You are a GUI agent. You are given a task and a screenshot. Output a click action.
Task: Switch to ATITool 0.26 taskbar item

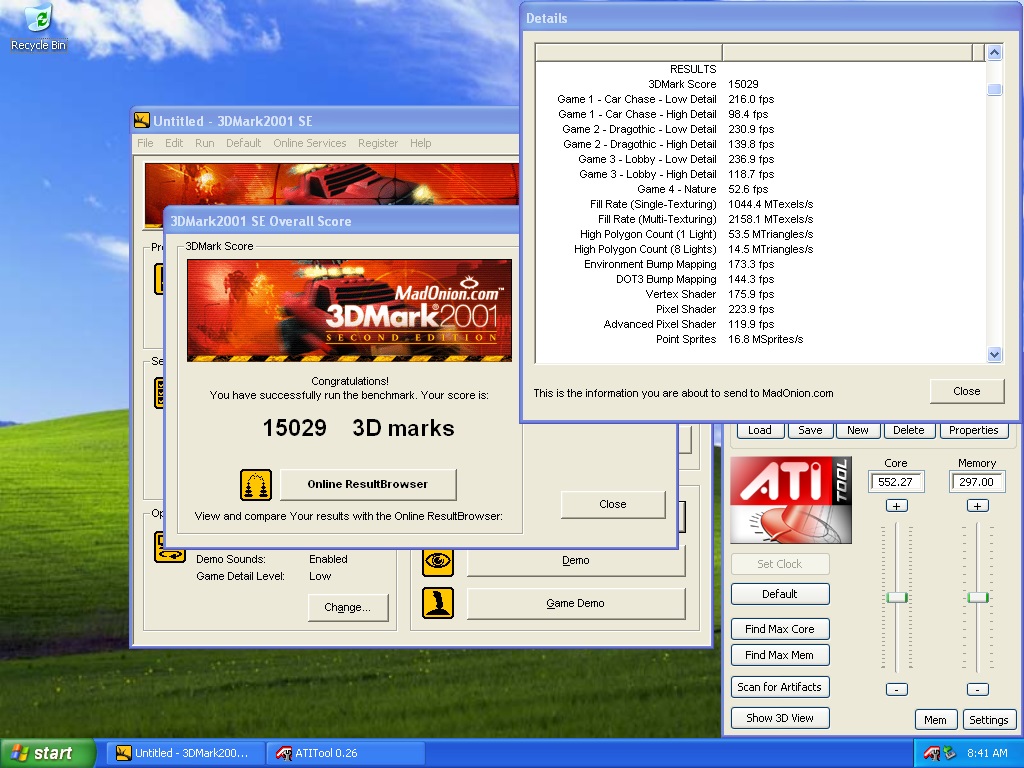(346, 753)
